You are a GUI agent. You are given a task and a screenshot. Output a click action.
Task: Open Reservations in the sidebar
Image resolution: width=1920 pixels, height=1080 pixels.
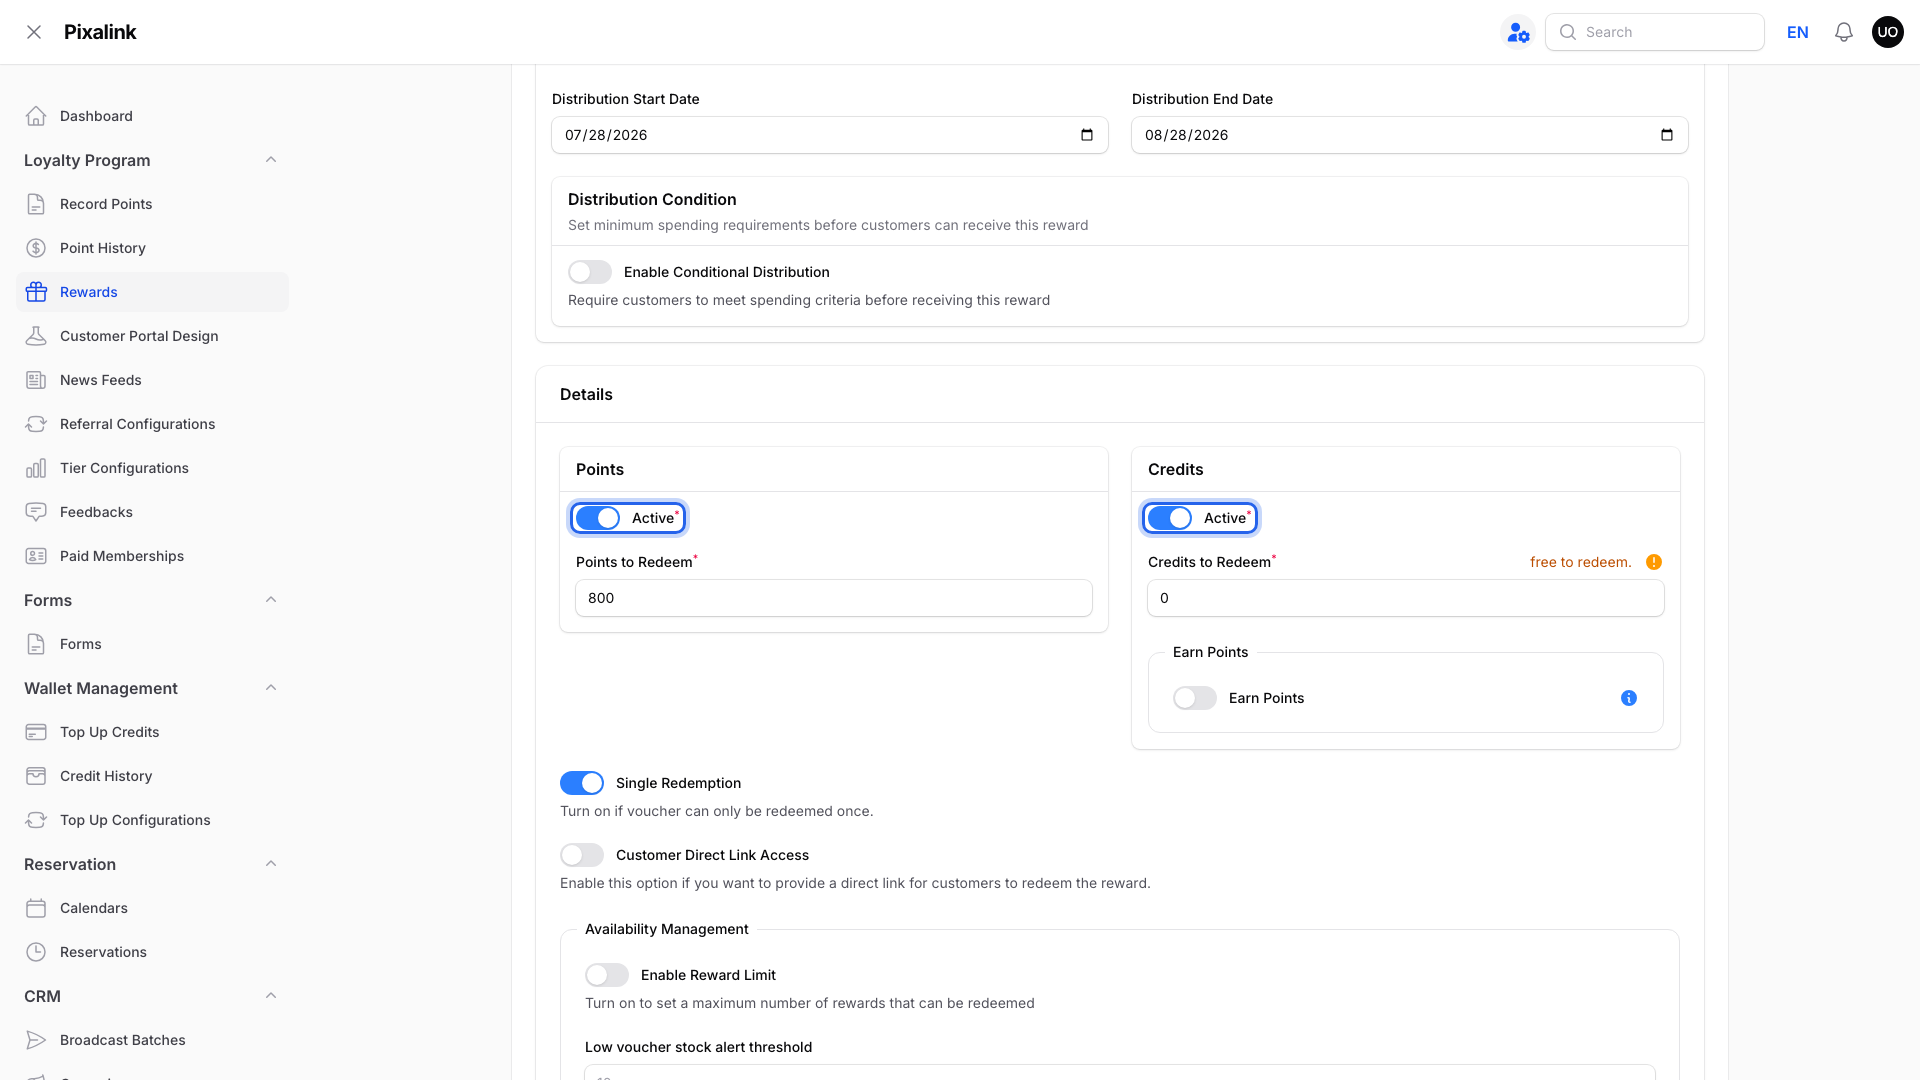tap(152, 952)
